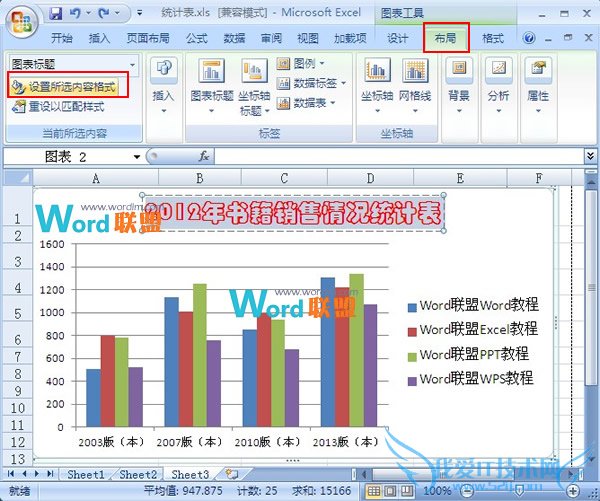Click the 坐标轴标题 axis titles icon

[x=252, y=72]
